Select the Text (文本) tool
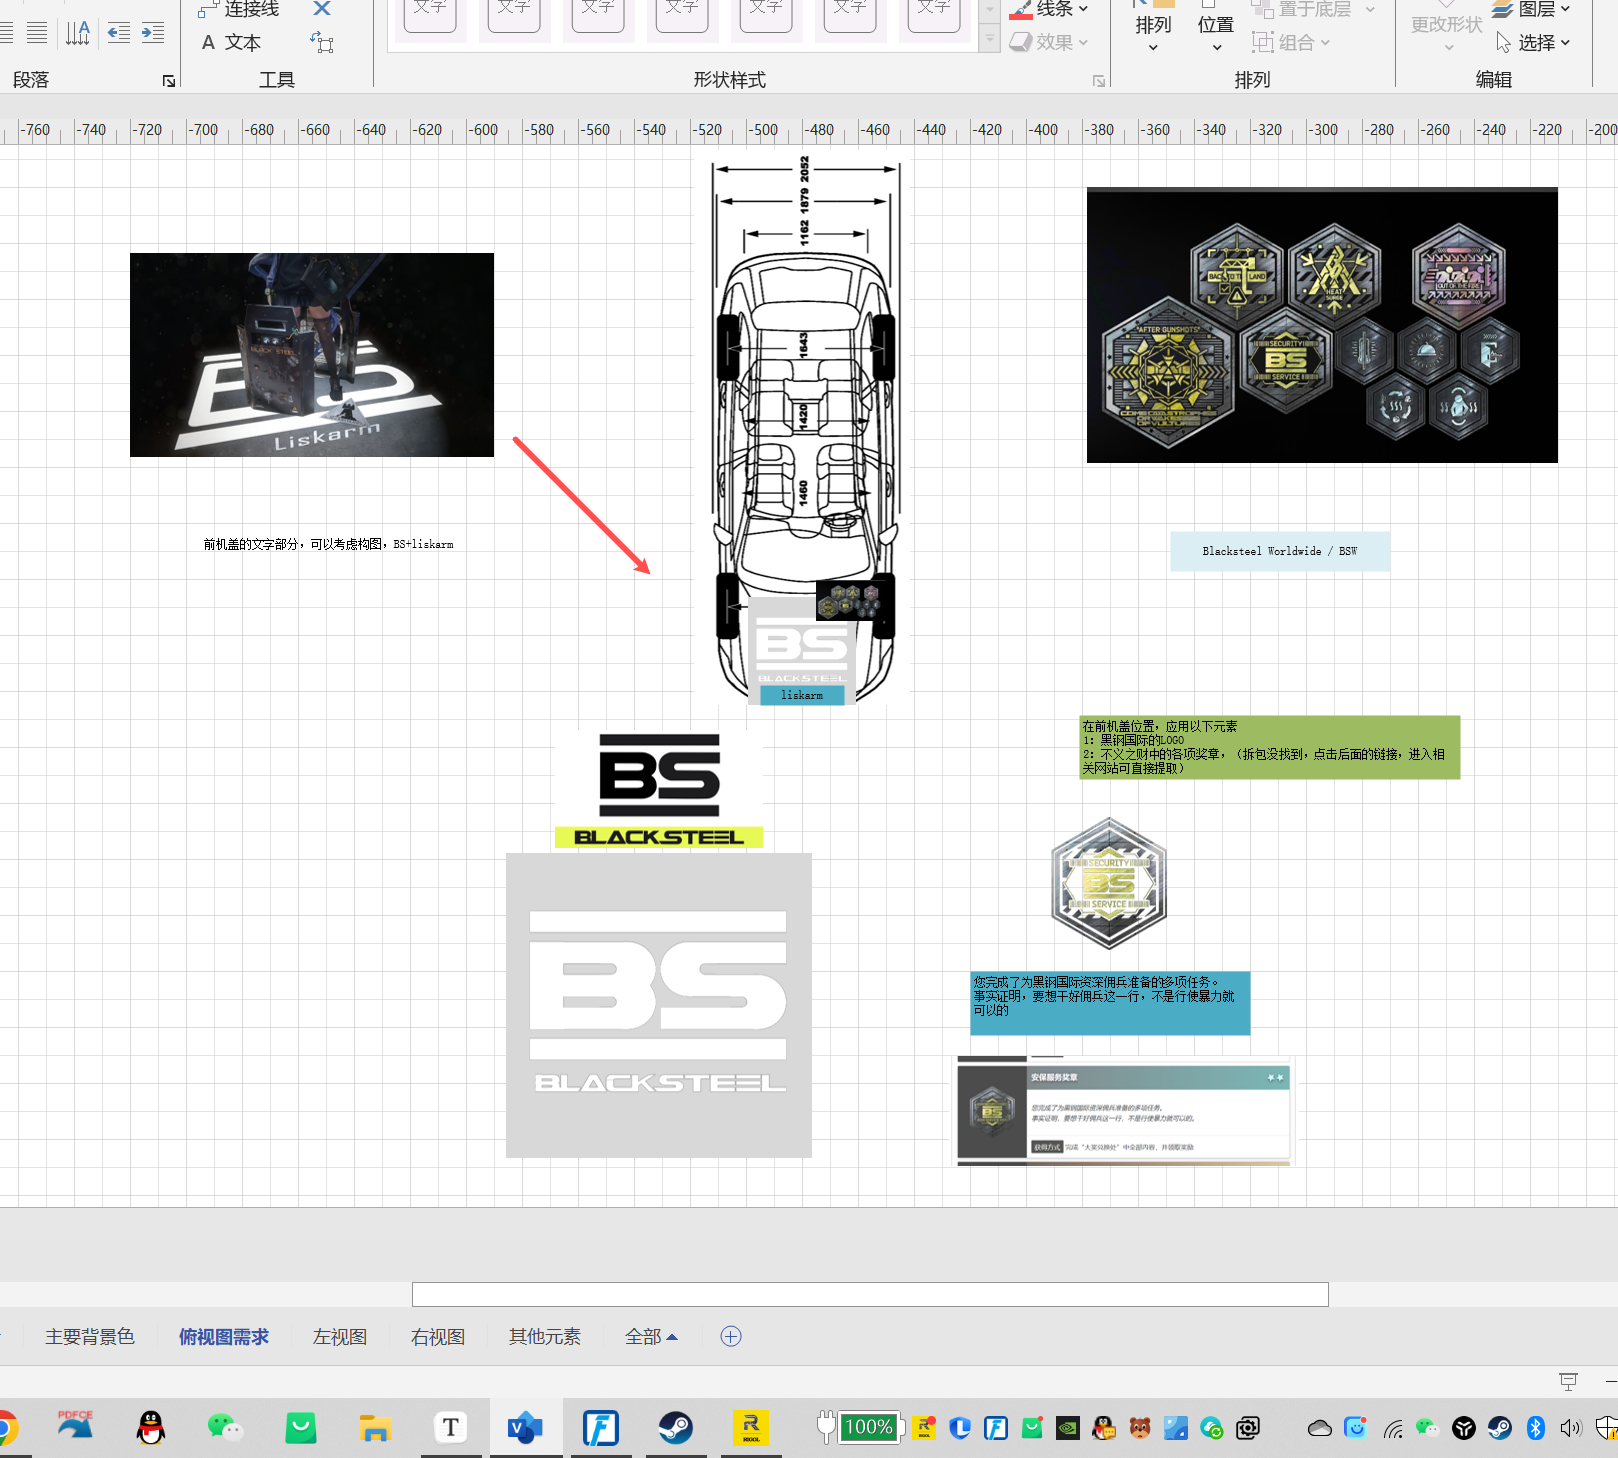This screenshot has width=1618, height=1458. tap(231, 42)
